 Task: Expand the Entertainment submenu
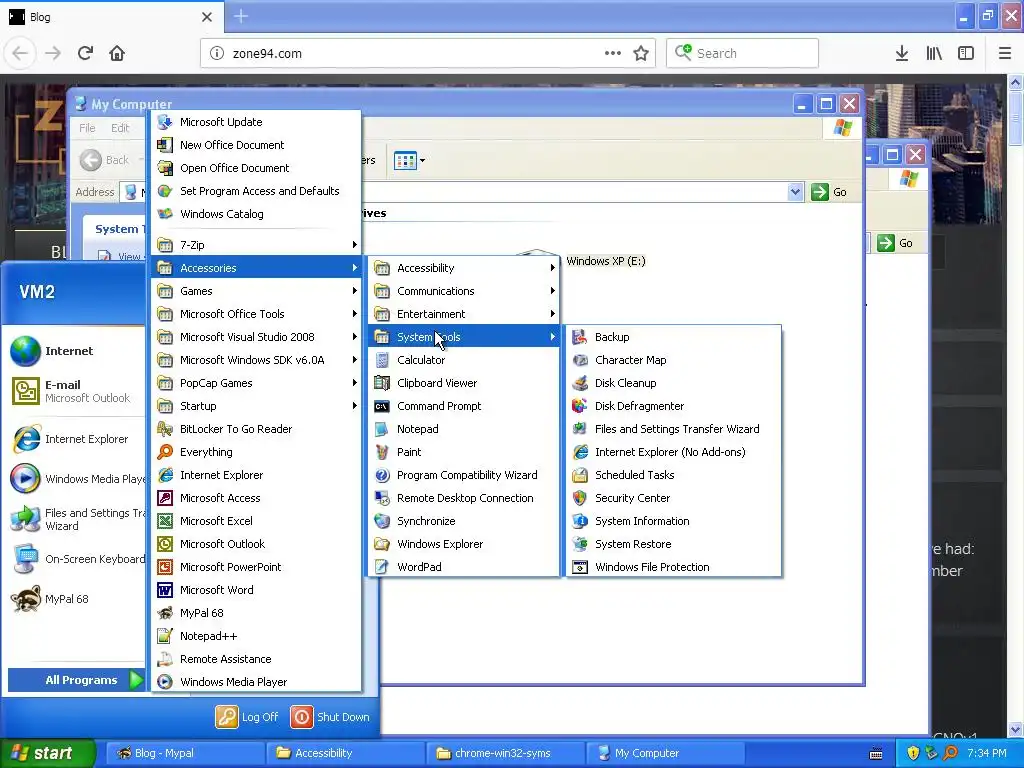(x=464, y=314)
